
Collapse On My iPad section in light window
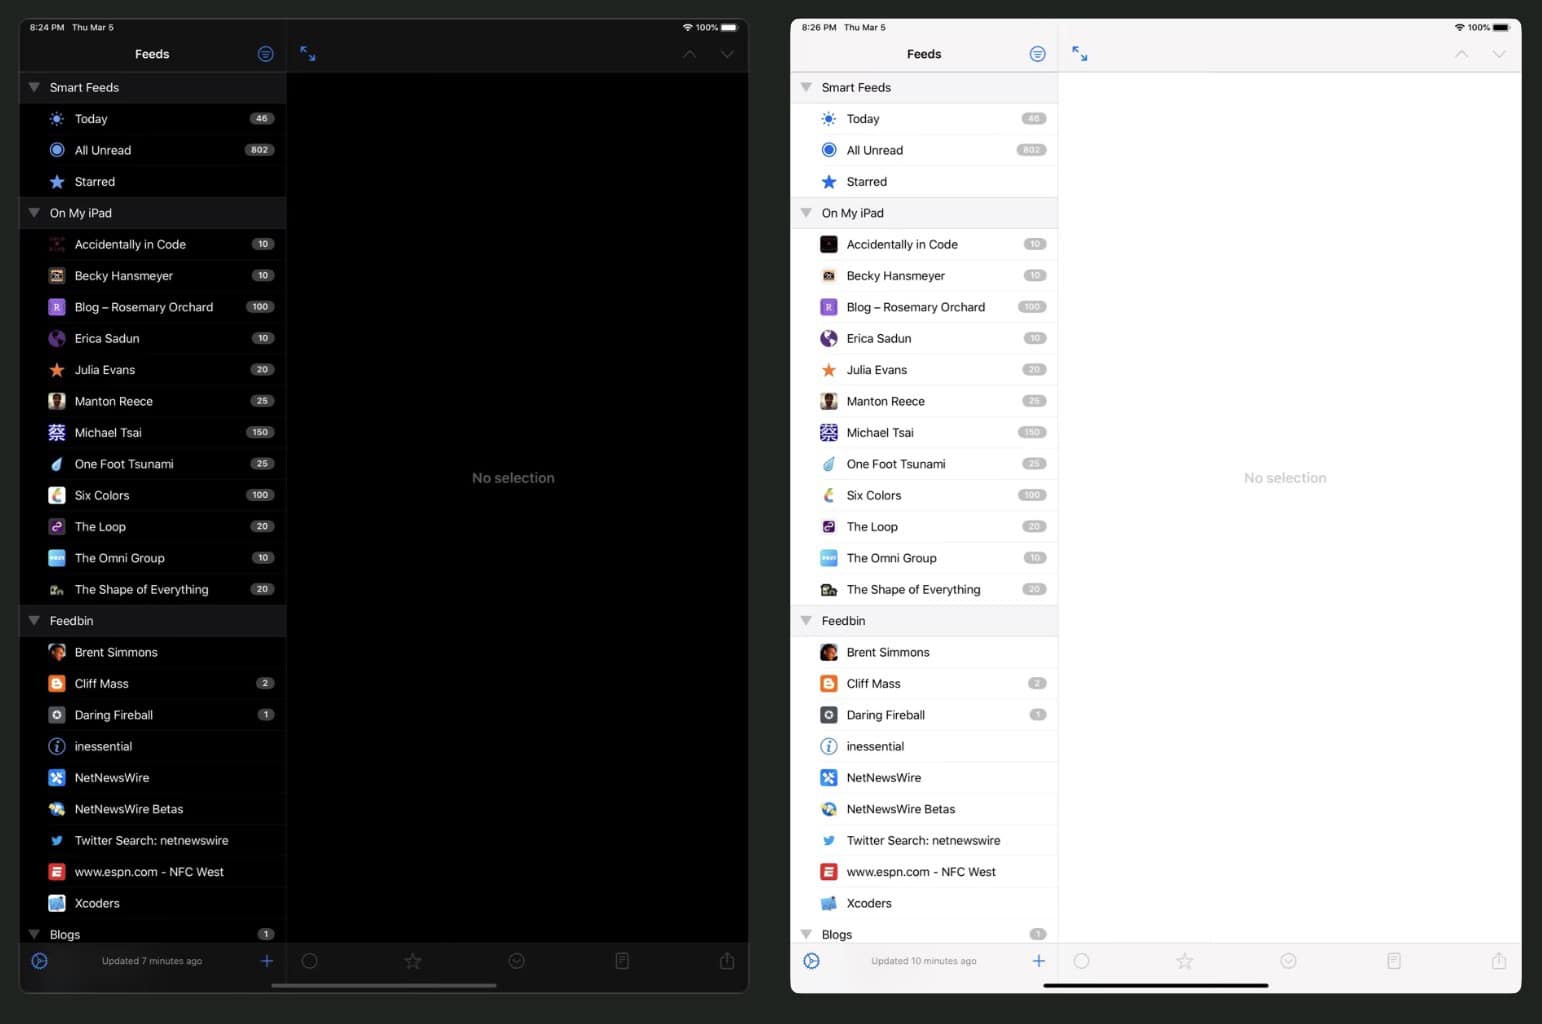click(806, 213)
